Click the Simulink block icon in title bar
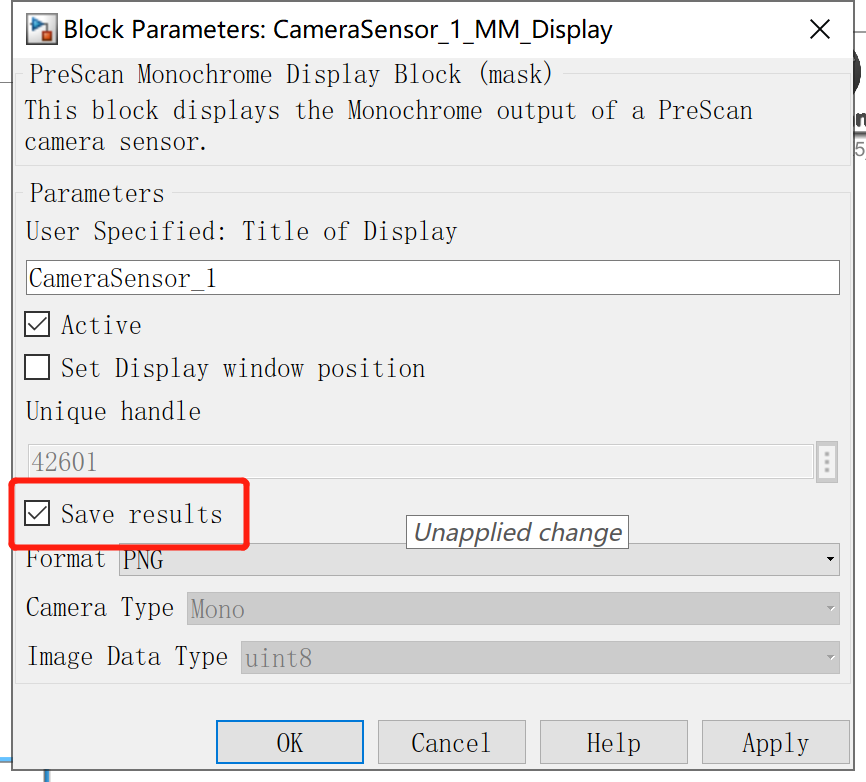 [41, 30]
